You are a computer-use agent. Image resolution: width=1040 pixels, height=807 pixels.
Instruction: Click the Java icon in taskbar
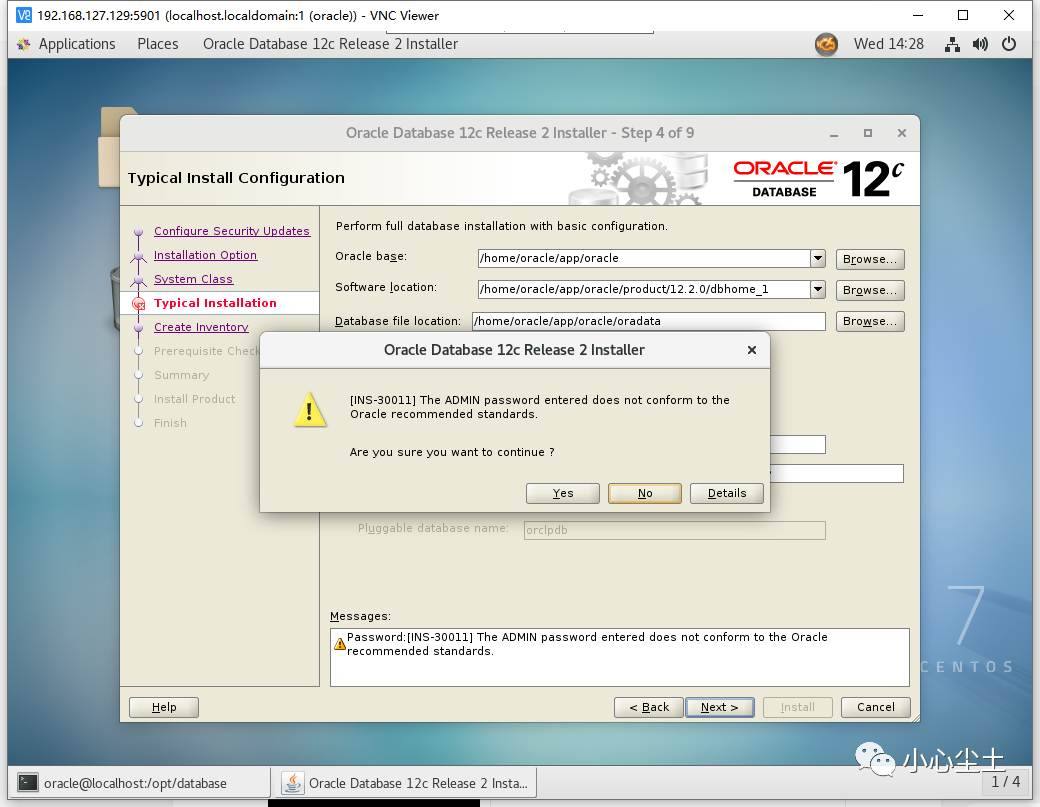point(292,783)
